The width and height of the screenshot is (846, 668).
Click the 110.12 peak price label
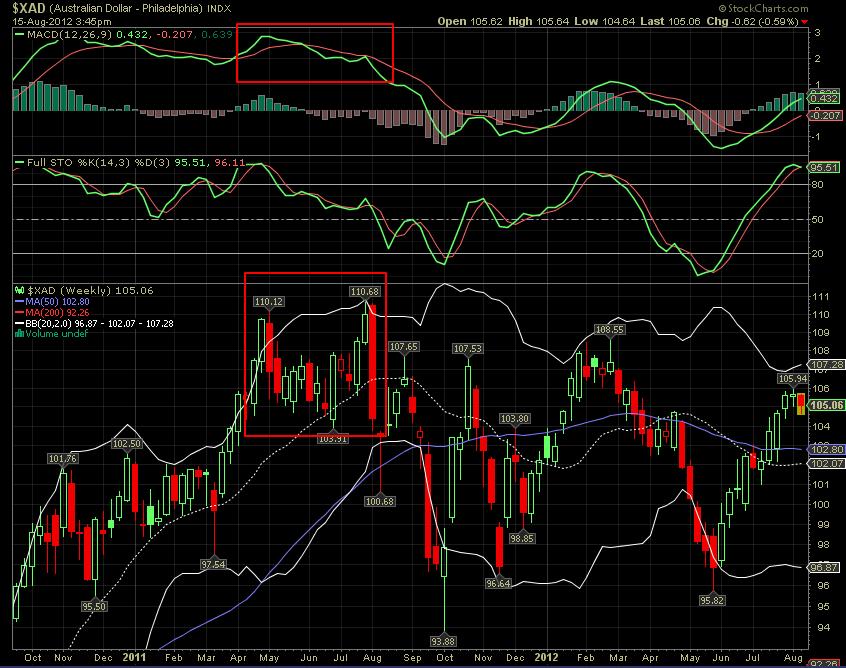(x=269, y=302)
